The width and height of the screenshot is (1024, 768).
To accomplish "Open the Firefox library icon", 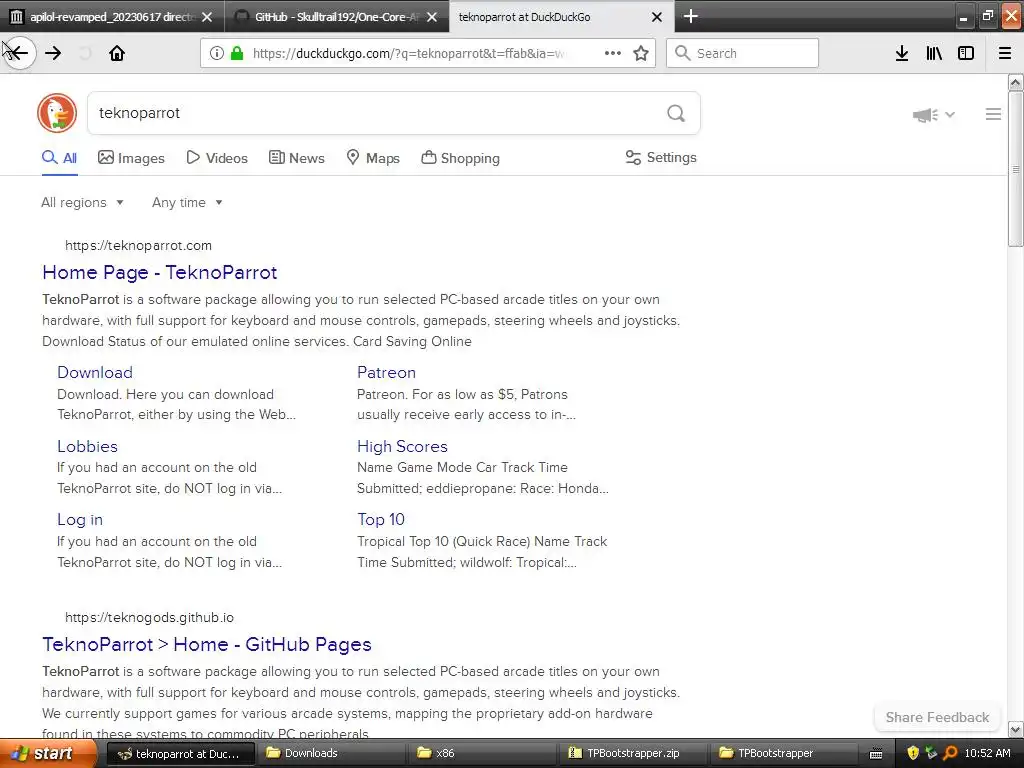I will (934, 53).
